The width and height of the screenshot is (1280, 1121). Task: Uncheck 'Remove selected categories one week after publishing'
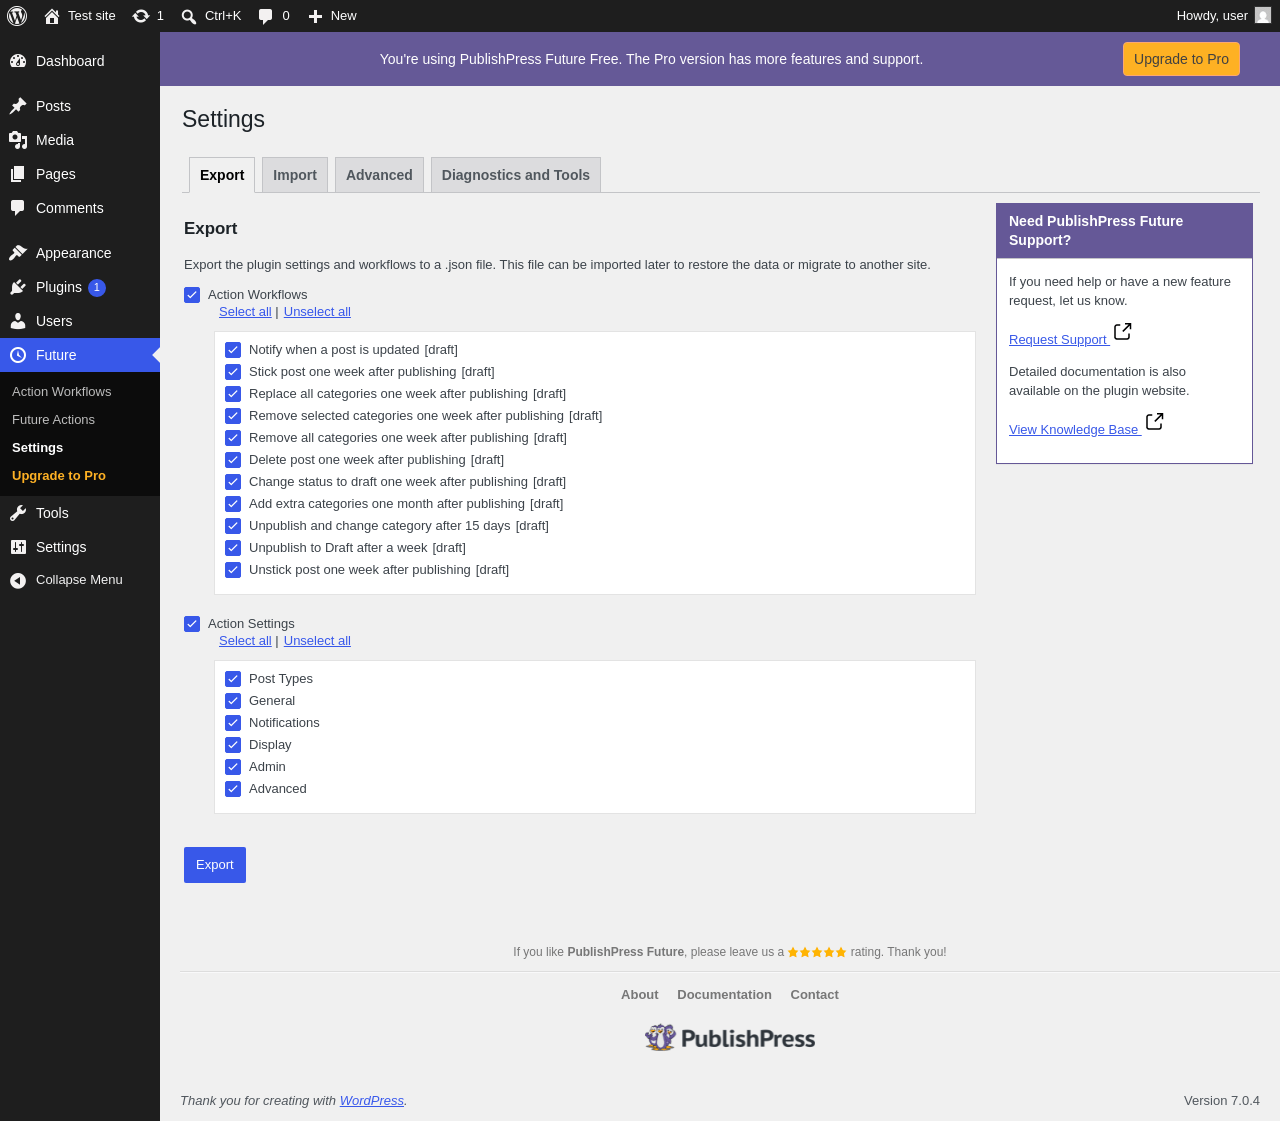[233, 416]
